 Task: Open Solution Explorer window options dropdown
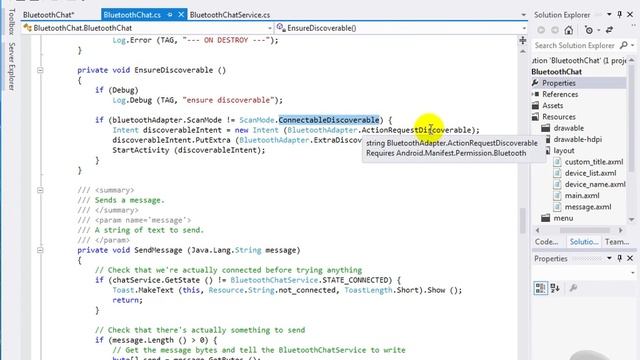tap(609, 15)
